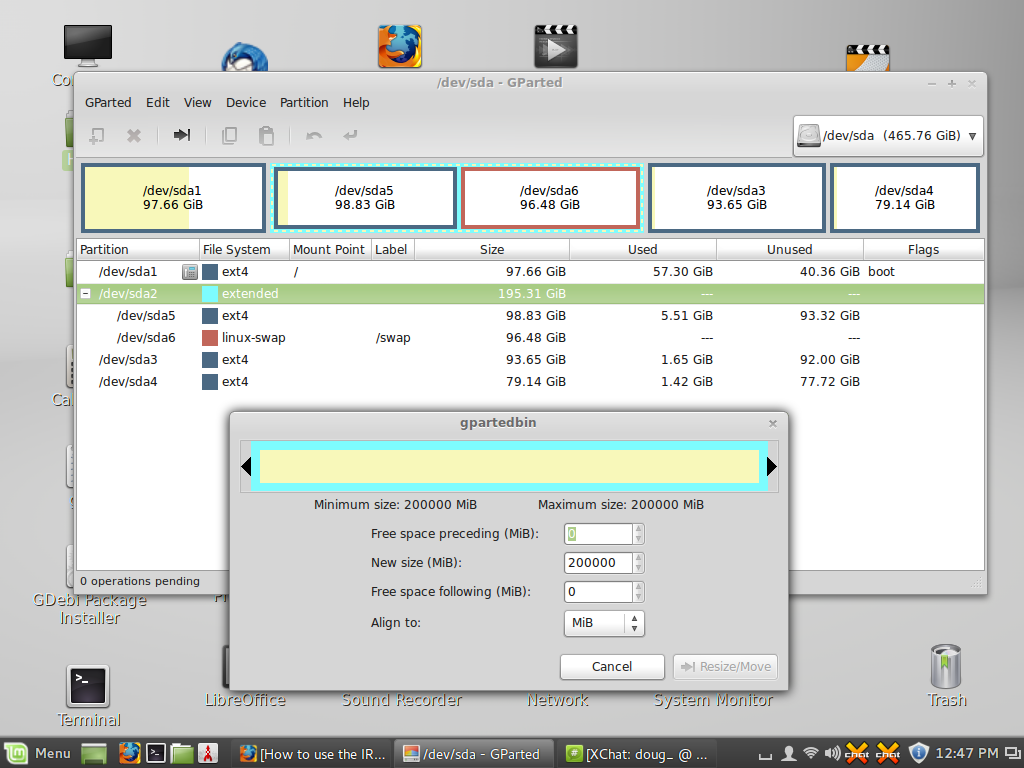The height and width of the screenshot is (768, 1024).
Task: Launch terminal from the panel
Action: click(x=155, y=754)
